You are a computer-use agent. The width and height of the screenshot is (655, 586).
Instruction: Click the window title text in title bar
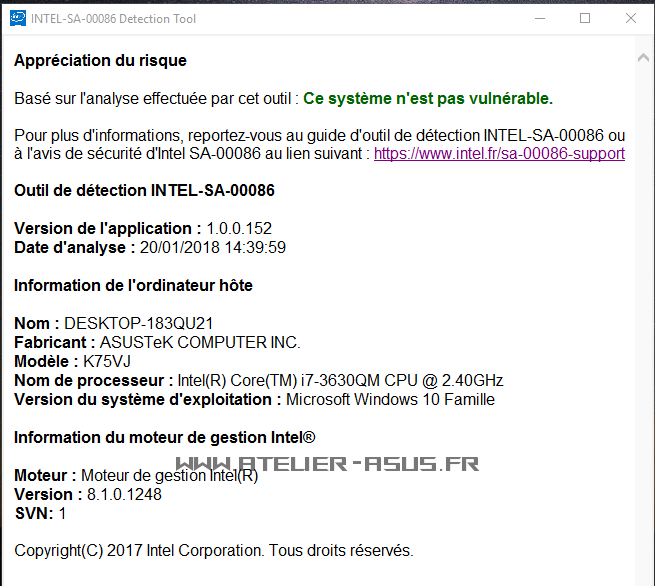pos(113,19)
